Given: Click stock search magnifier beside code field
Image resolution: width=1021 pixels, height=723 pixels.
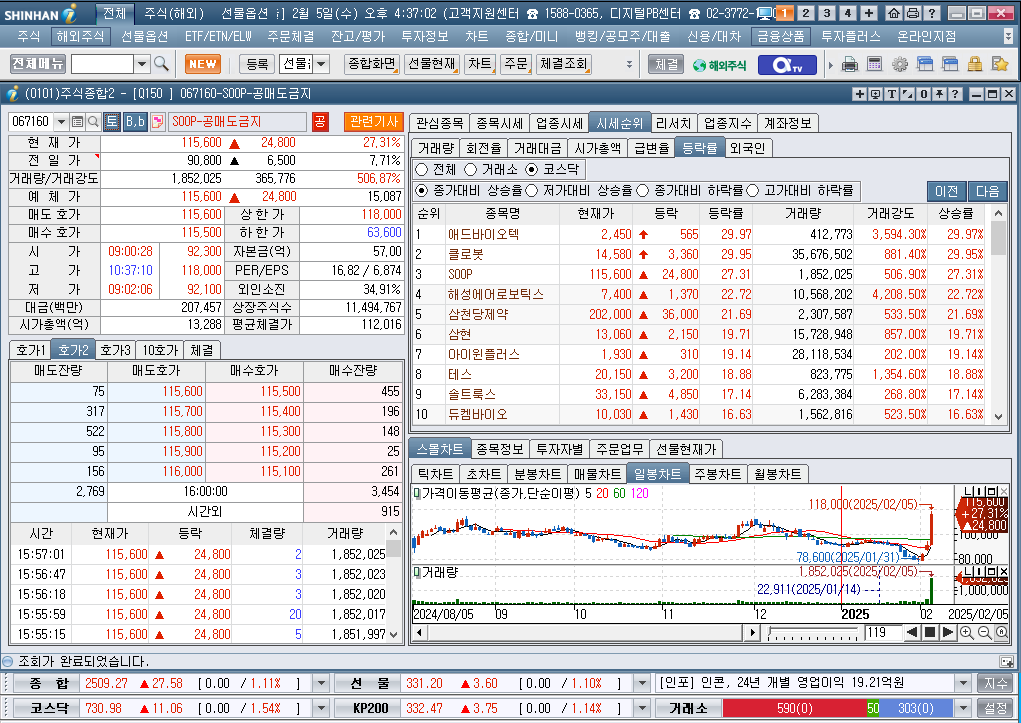Looking at the screenshot, I should click(x=93, y=122).
